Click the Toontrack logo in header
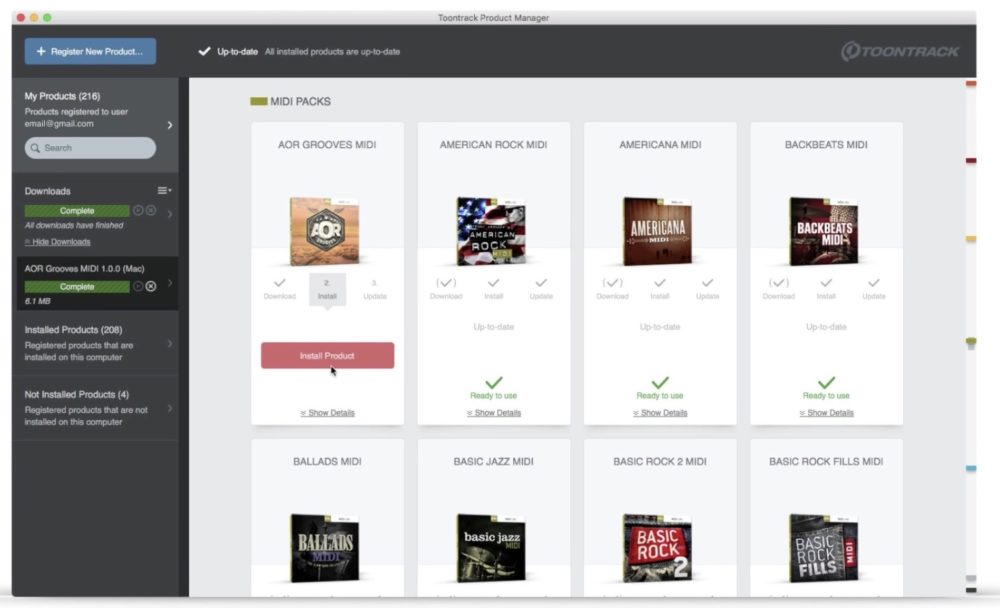Viewport: 1000px width, 608px height. [x=899, y=51]
